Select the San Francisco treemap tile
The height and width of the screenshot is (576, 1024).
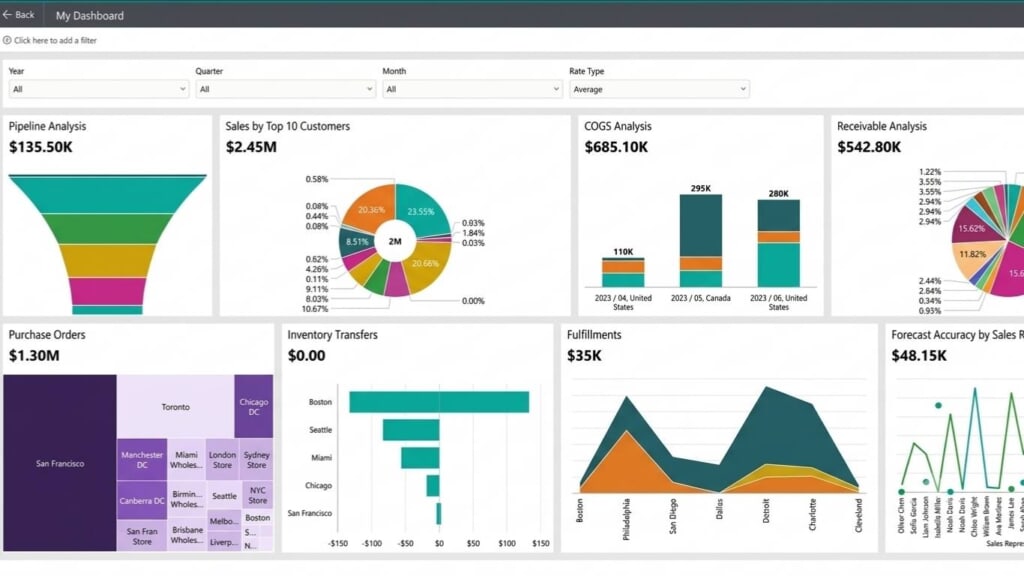point(60,463)
